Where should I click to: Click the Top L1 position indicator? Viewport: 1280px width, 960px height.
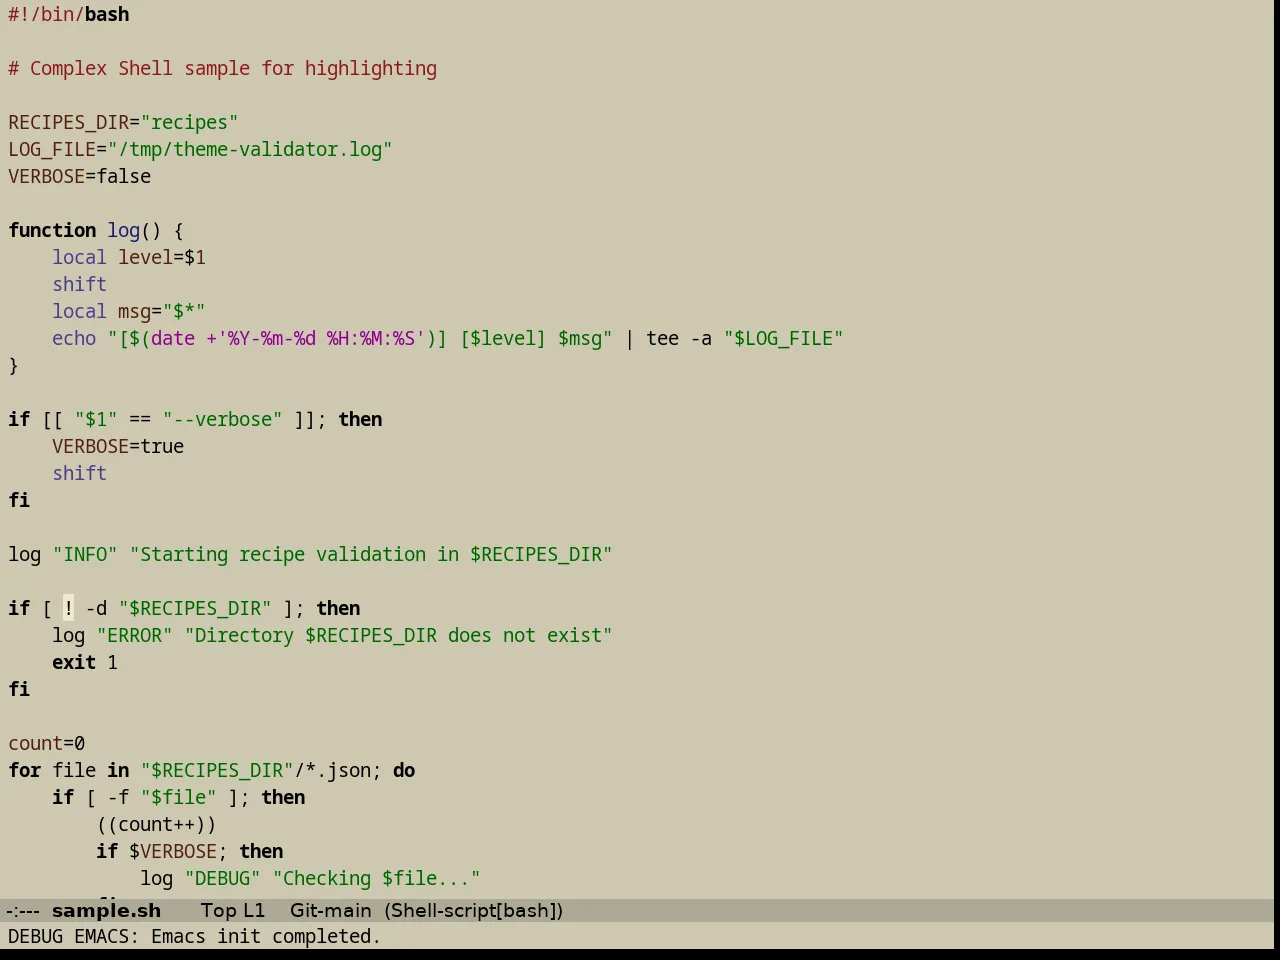232,910
